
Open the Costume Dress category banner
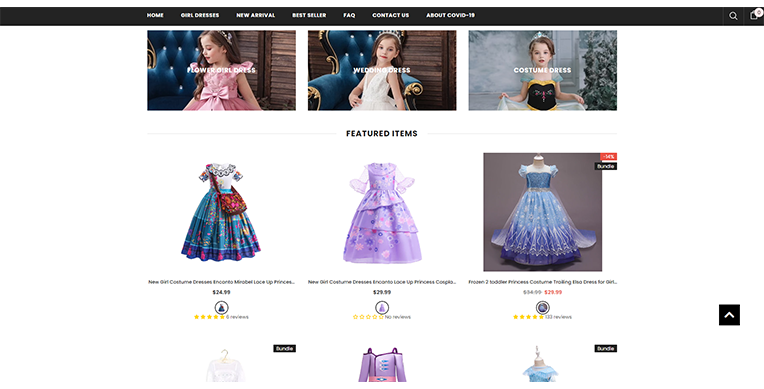coord(542,70)
